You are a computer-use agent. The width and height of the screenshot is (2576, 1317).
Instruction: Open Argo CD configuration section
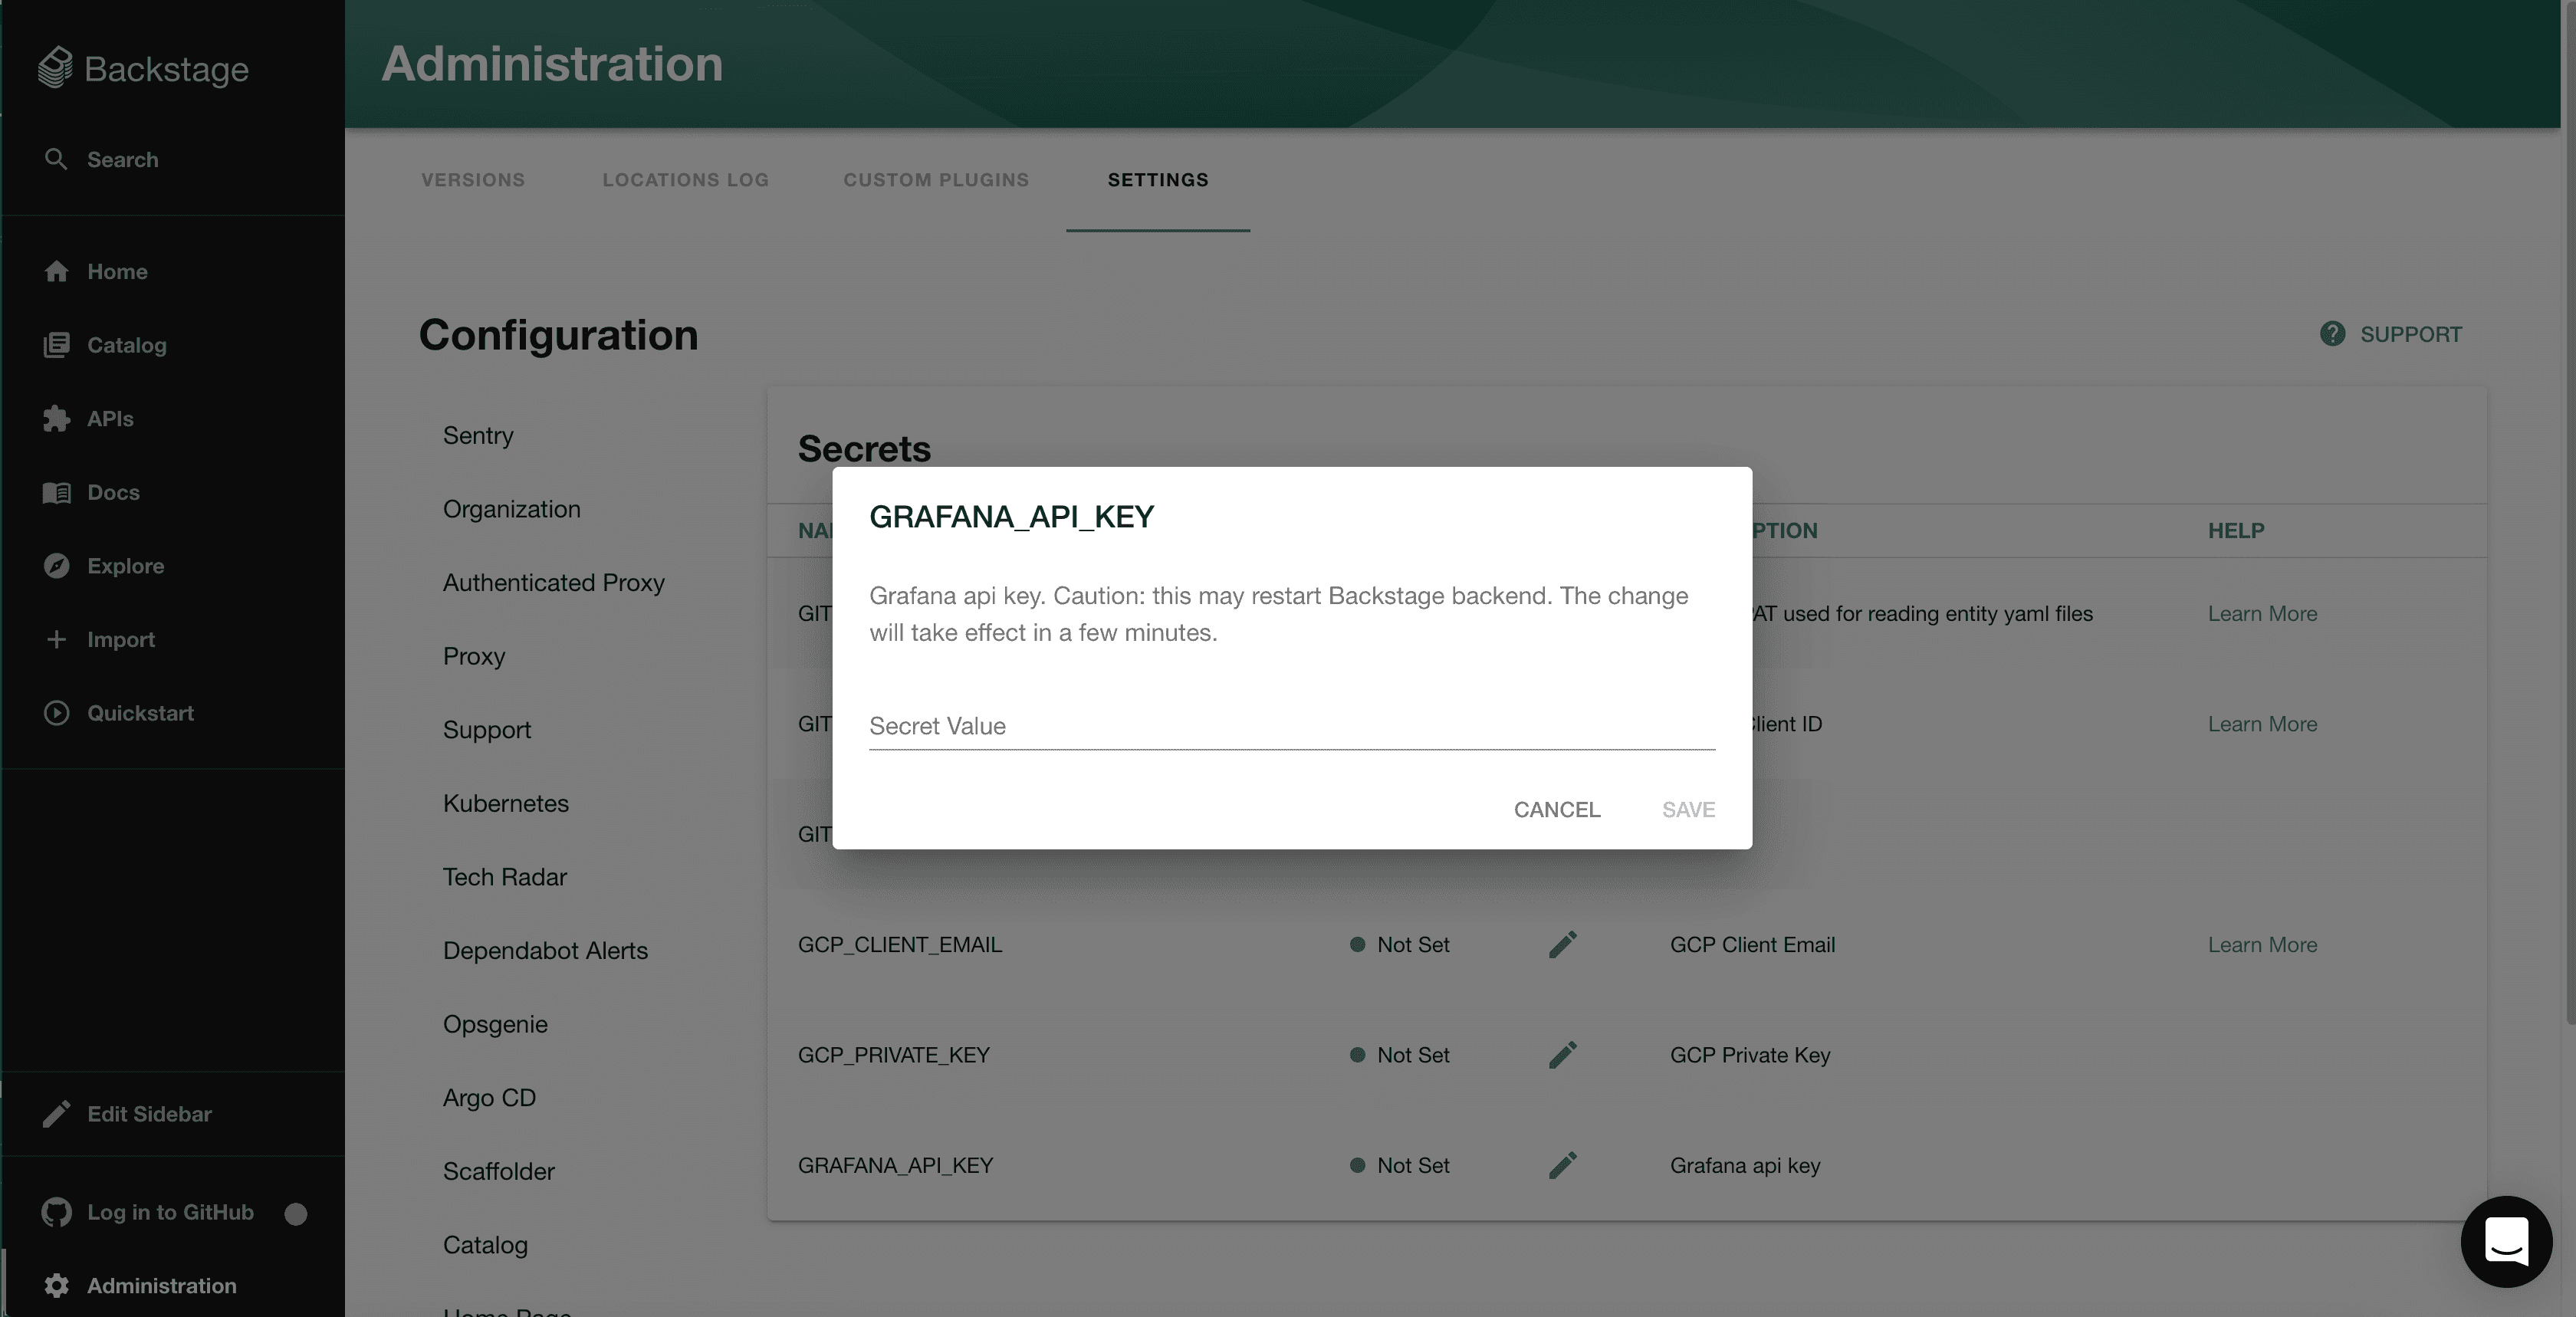pos(489,1098)
